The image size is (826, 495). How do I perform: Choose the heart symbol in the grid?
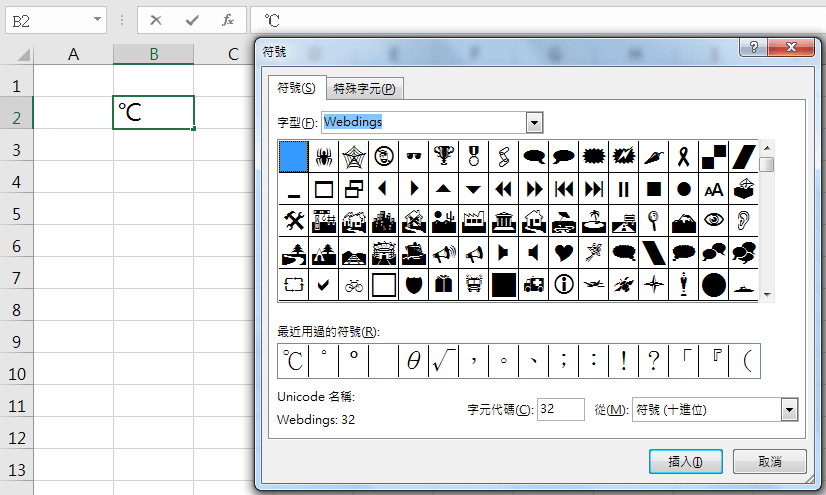point(564,252)
